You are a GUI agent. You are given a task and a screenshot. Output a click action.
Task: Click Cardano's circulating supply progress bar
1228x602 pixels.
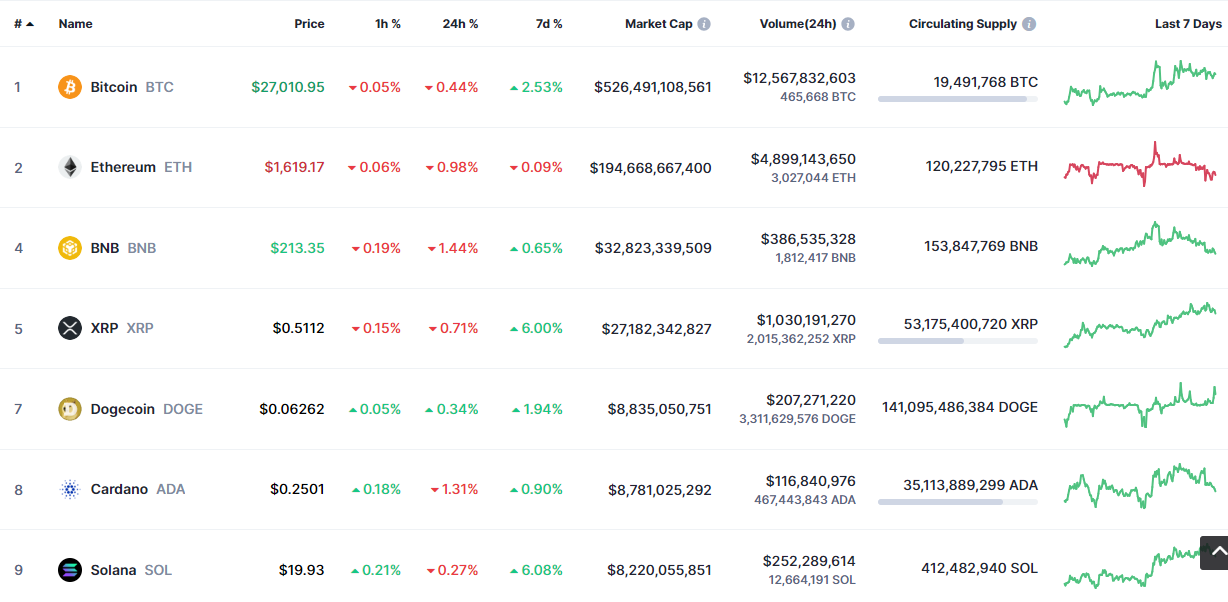point(958,502)
